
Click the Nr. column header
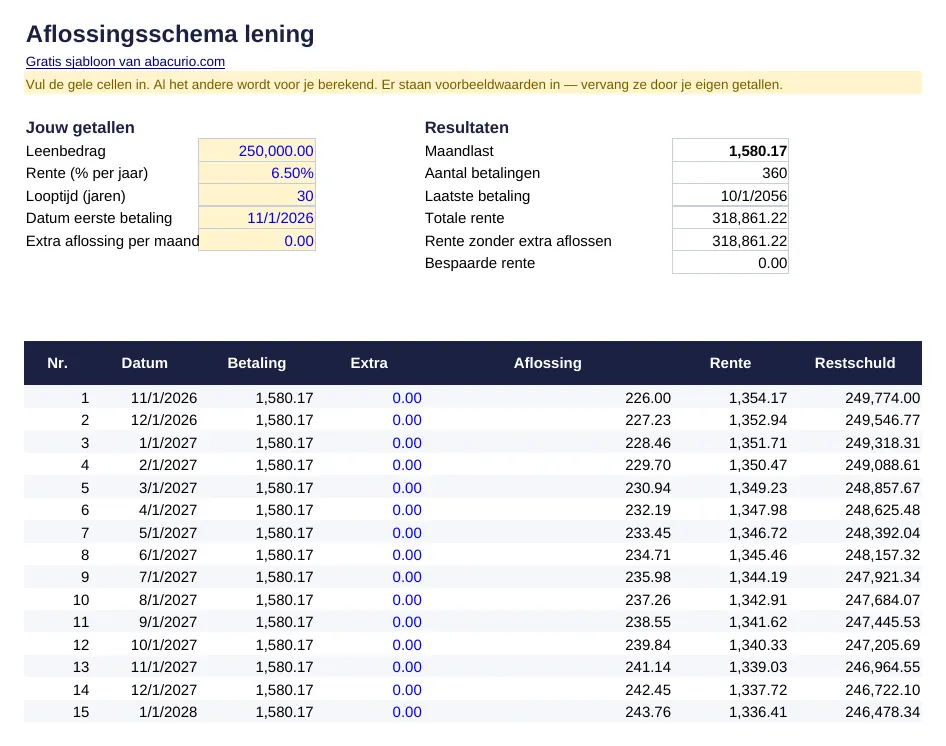coord(57,363)
